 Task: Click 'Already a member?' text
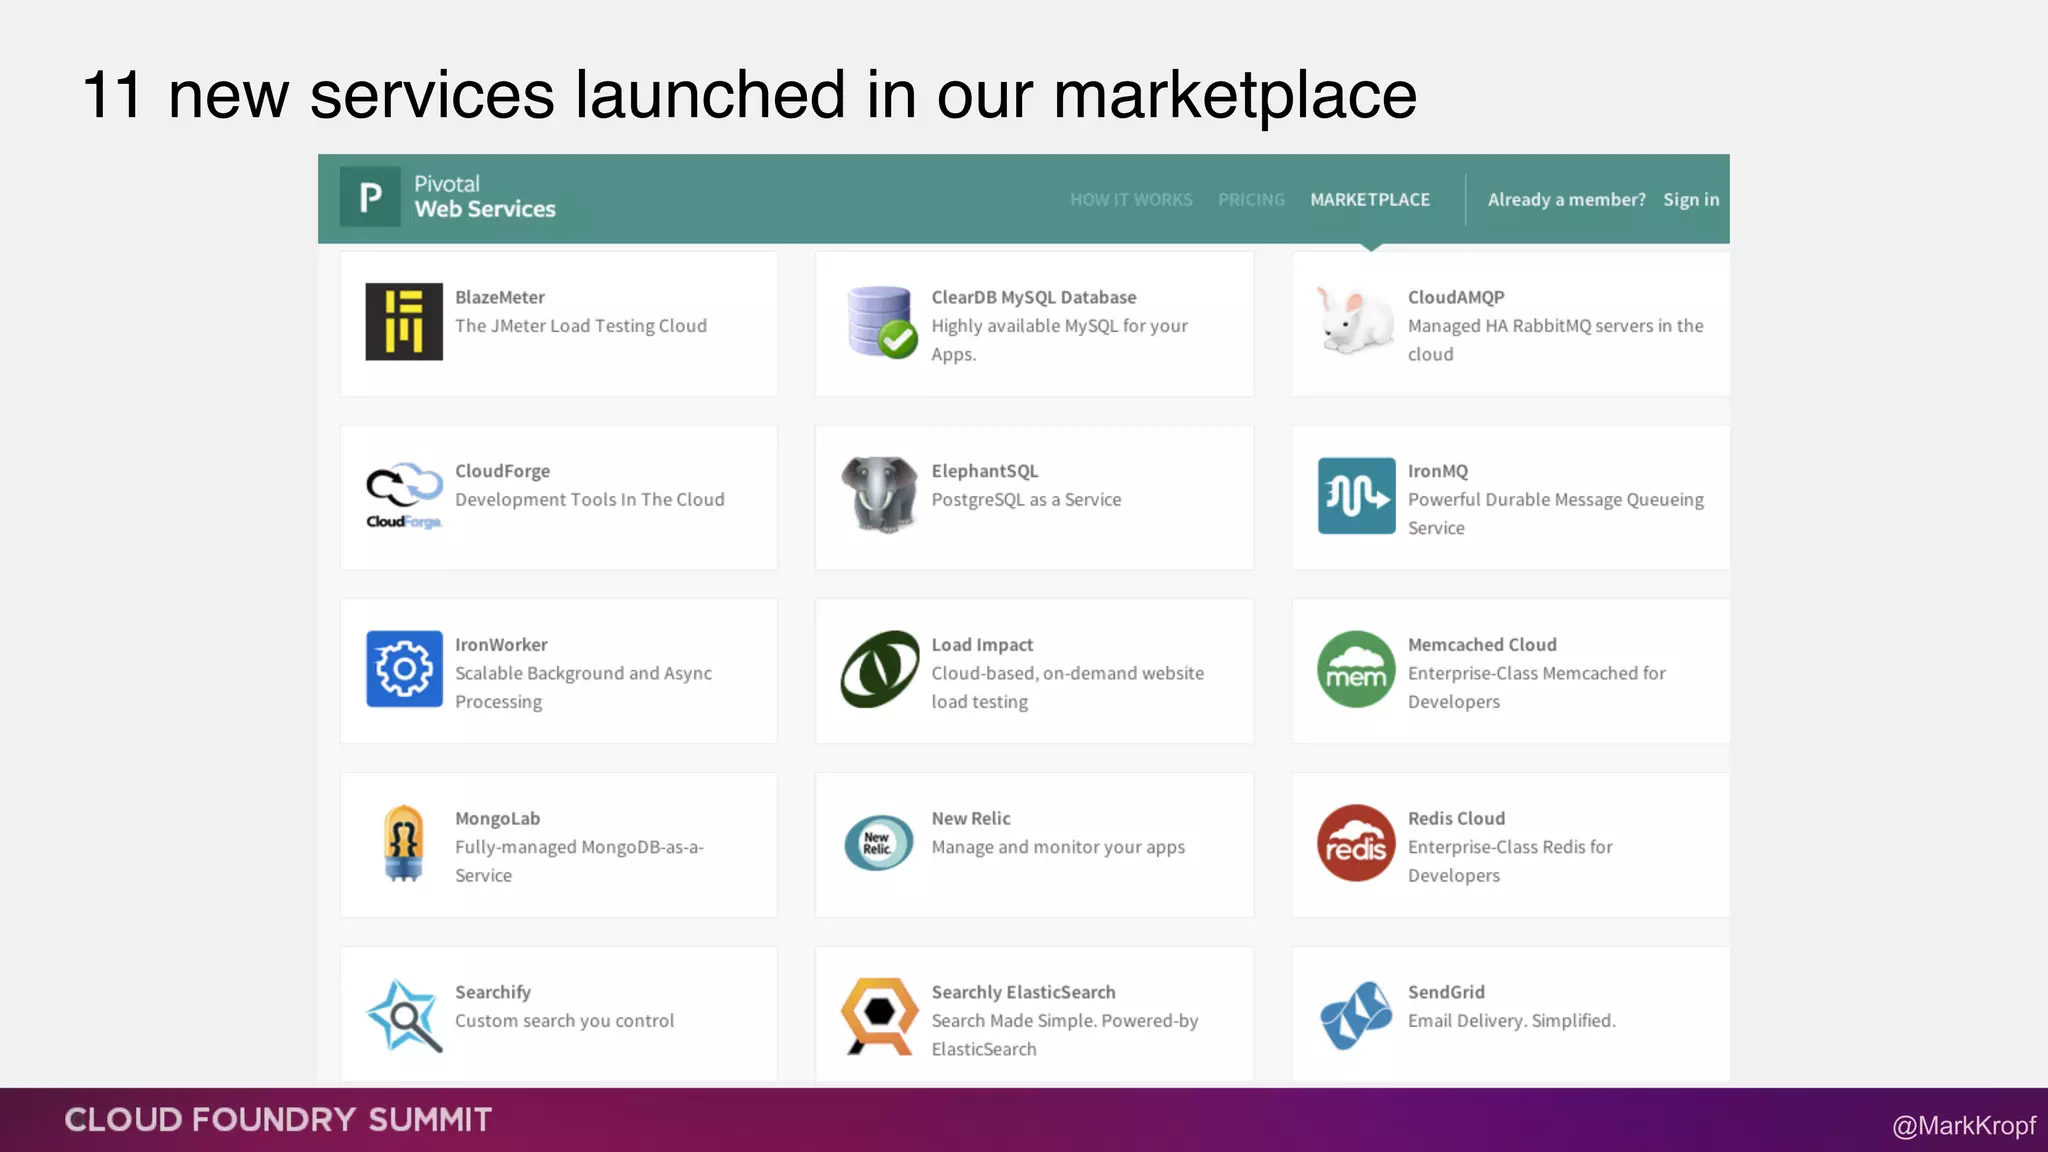click(1566, 200)
